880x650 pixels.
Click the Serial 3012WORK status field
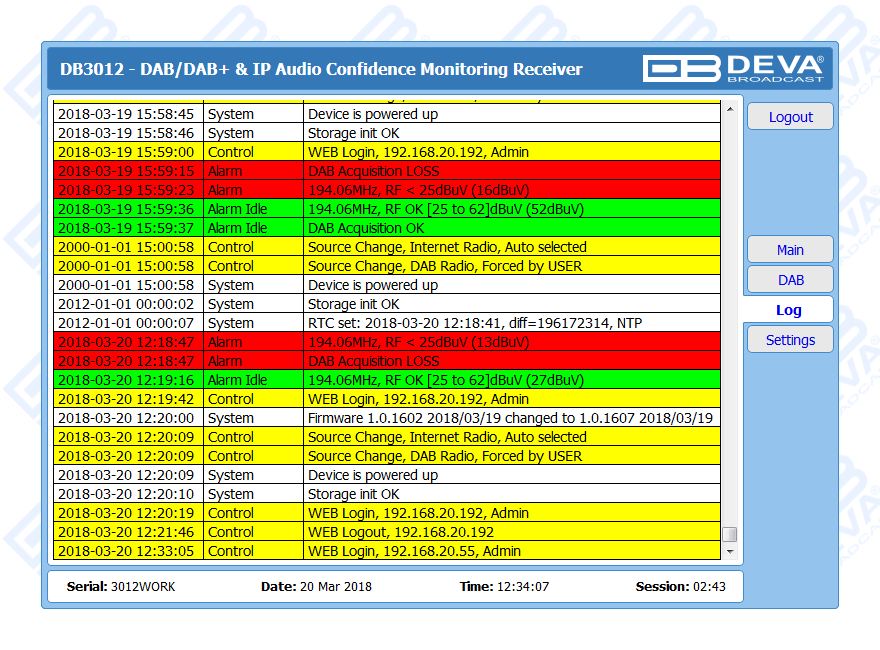(121, 587)
